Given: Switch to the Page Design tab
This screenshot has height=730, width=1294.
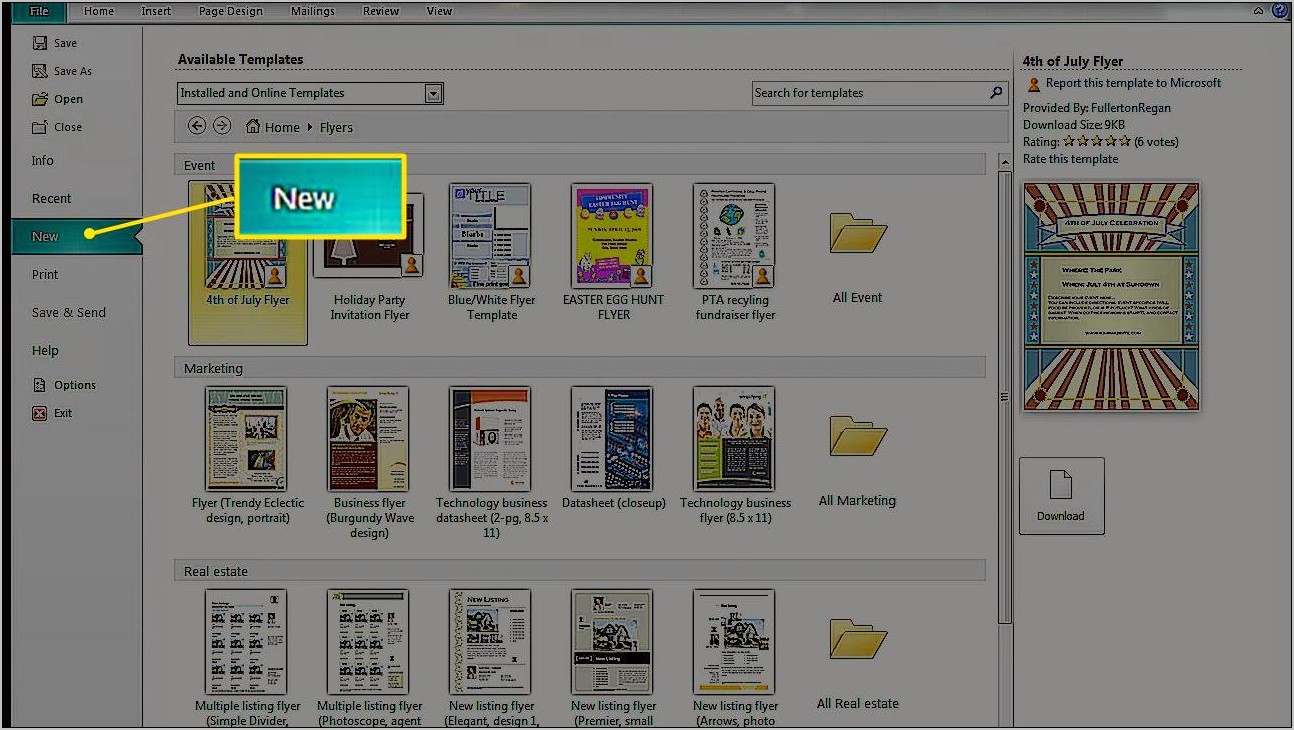Looking at the screenshot, I should 231,11.
